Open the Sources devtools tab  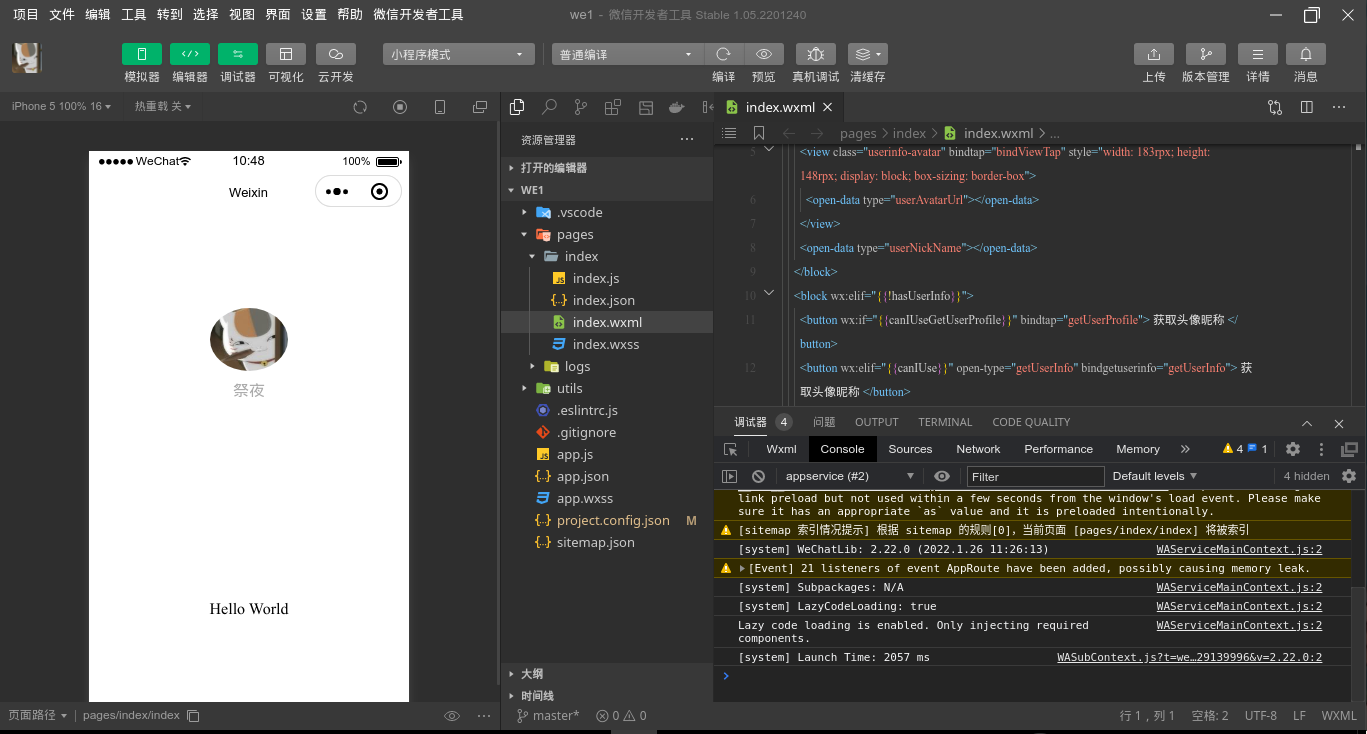tap(910, 449)
